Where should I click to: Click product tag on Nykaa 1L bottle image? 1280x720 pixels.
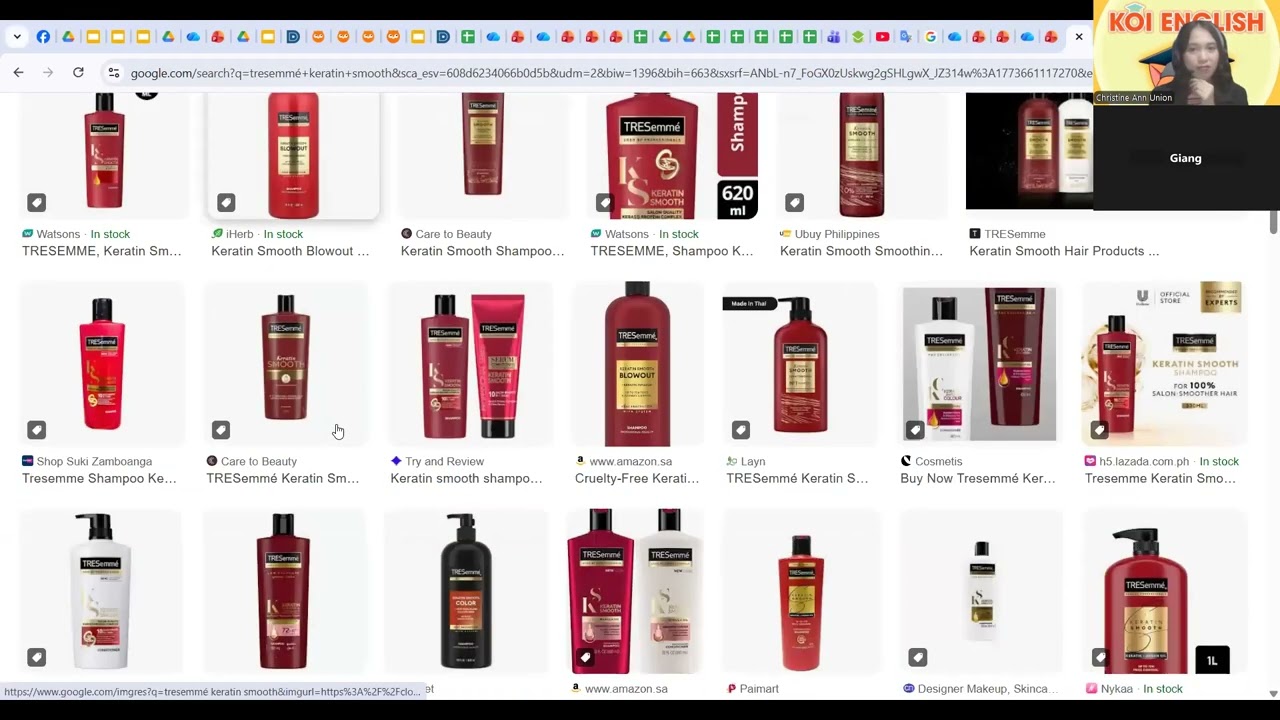click(x=1099, y=657)
